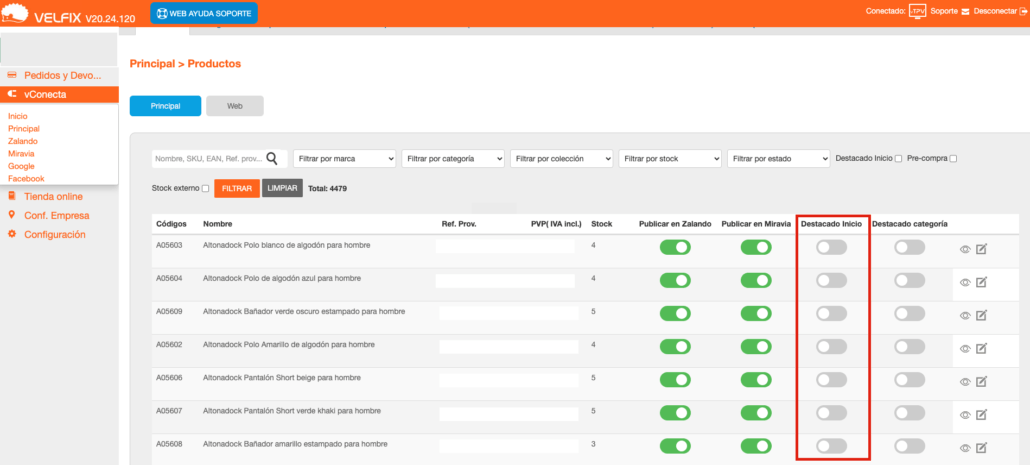The image size is (1030, 465).
Task: Check the Stock externo checkbox
Action: click(x=205, y=188)
